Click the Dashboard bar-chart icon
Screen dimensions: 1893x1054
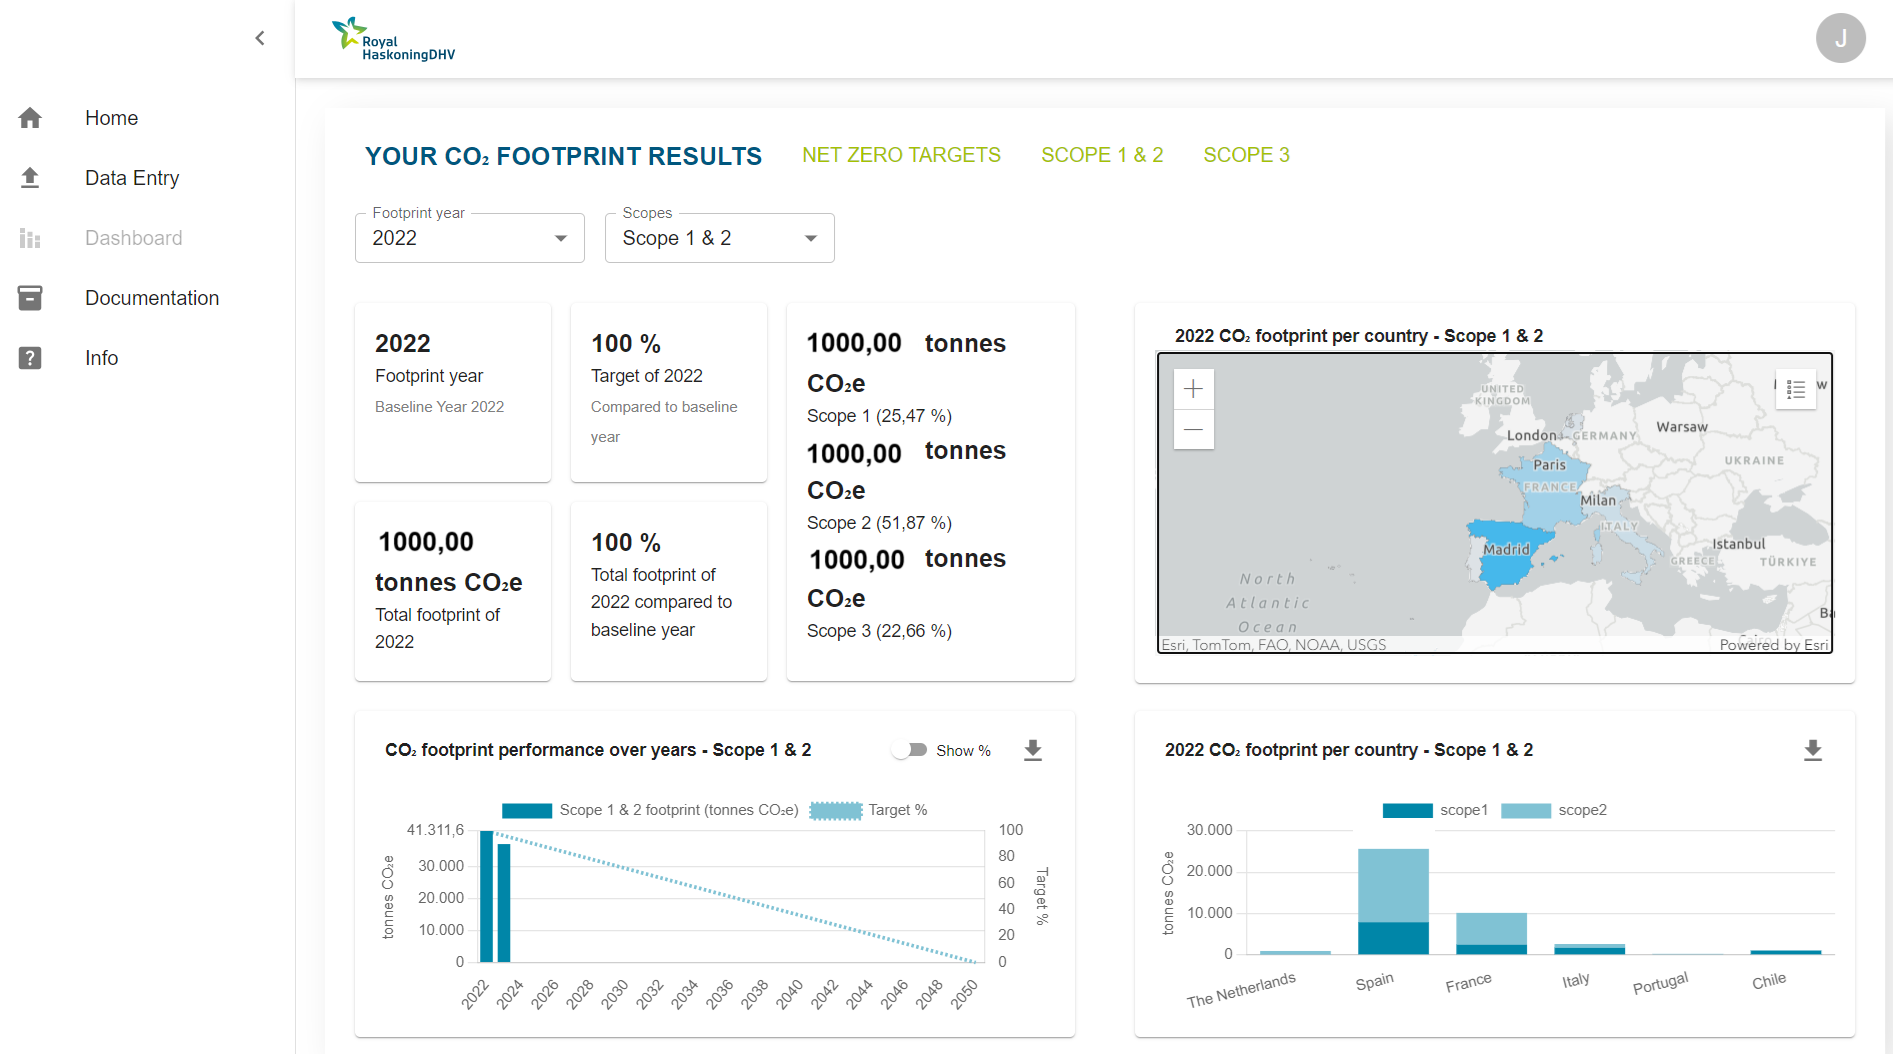coord(30,237)
